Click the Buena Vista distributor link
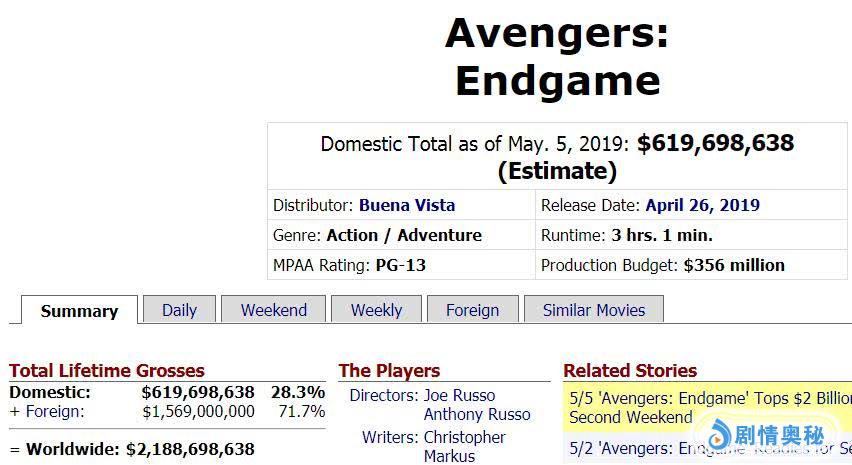The width and height of the screenshot is (852, 465). 407,205
